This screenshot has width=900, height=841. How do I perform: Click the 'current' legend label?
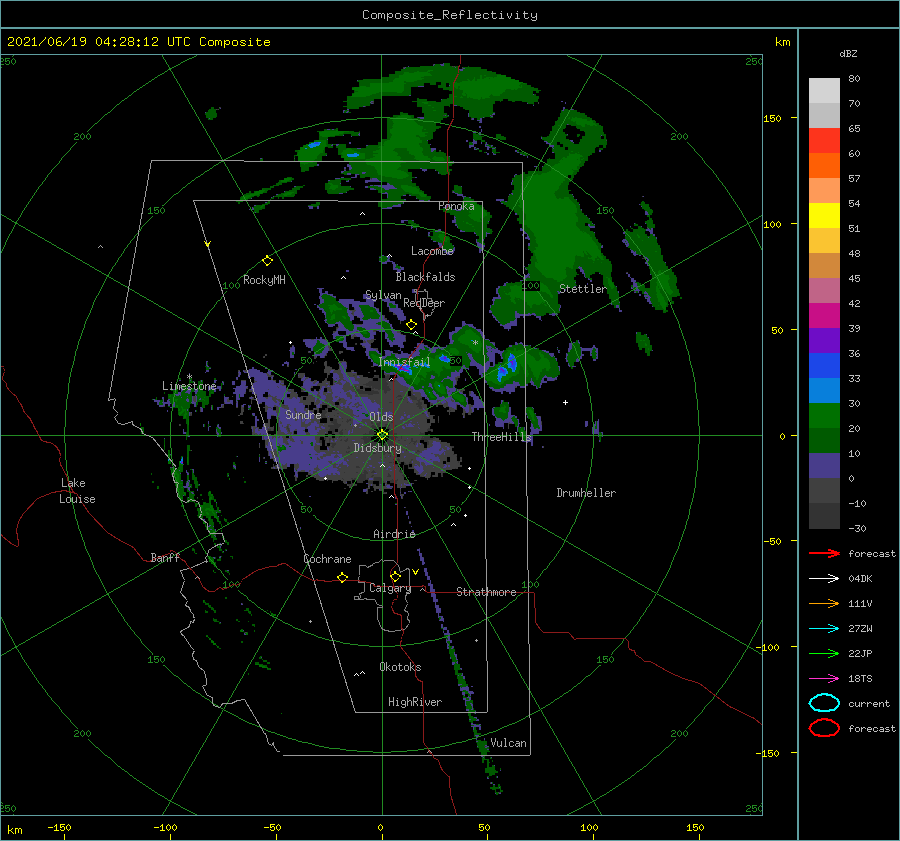pos(869,704)
